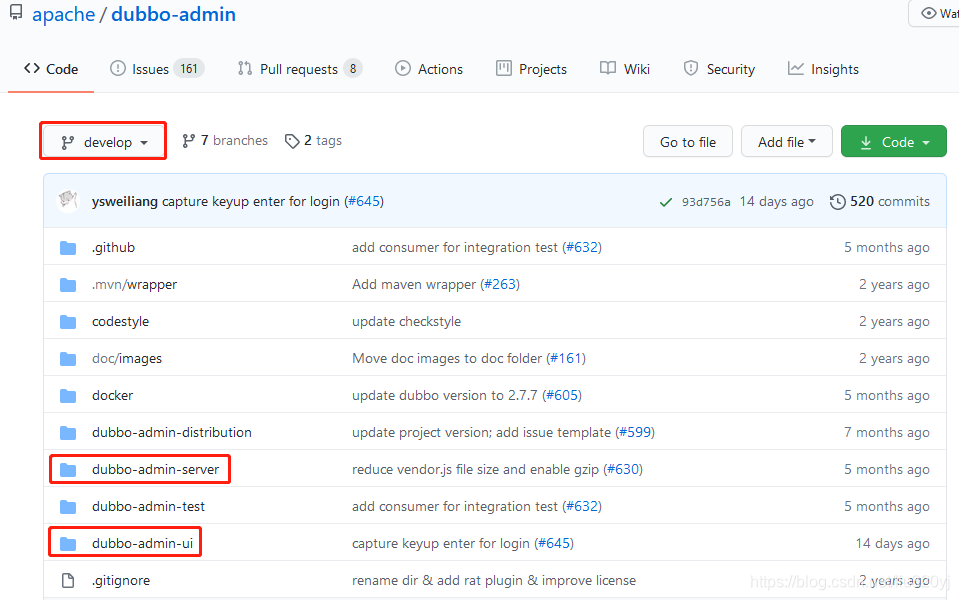View the Insights tab
This screenshot has width=959, height=600.
(823, 69)
